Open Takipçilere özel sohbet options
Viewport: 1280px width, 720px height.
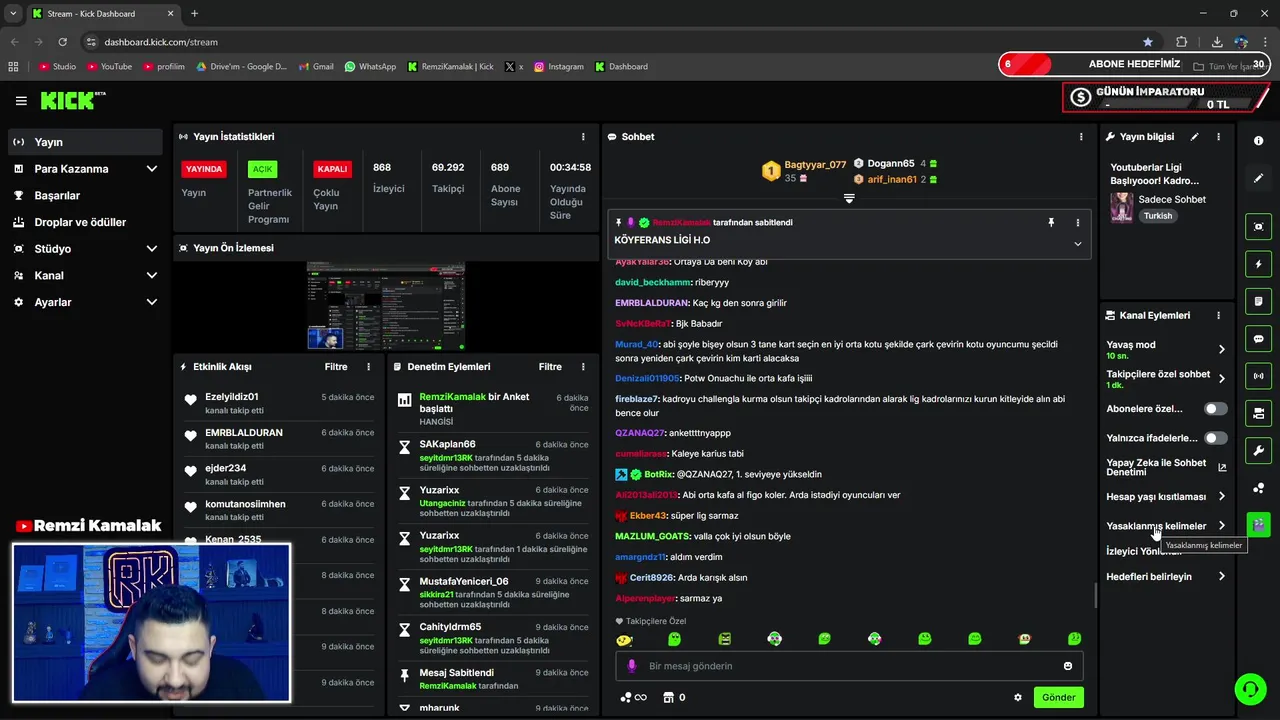click(x=1166, y=379)
